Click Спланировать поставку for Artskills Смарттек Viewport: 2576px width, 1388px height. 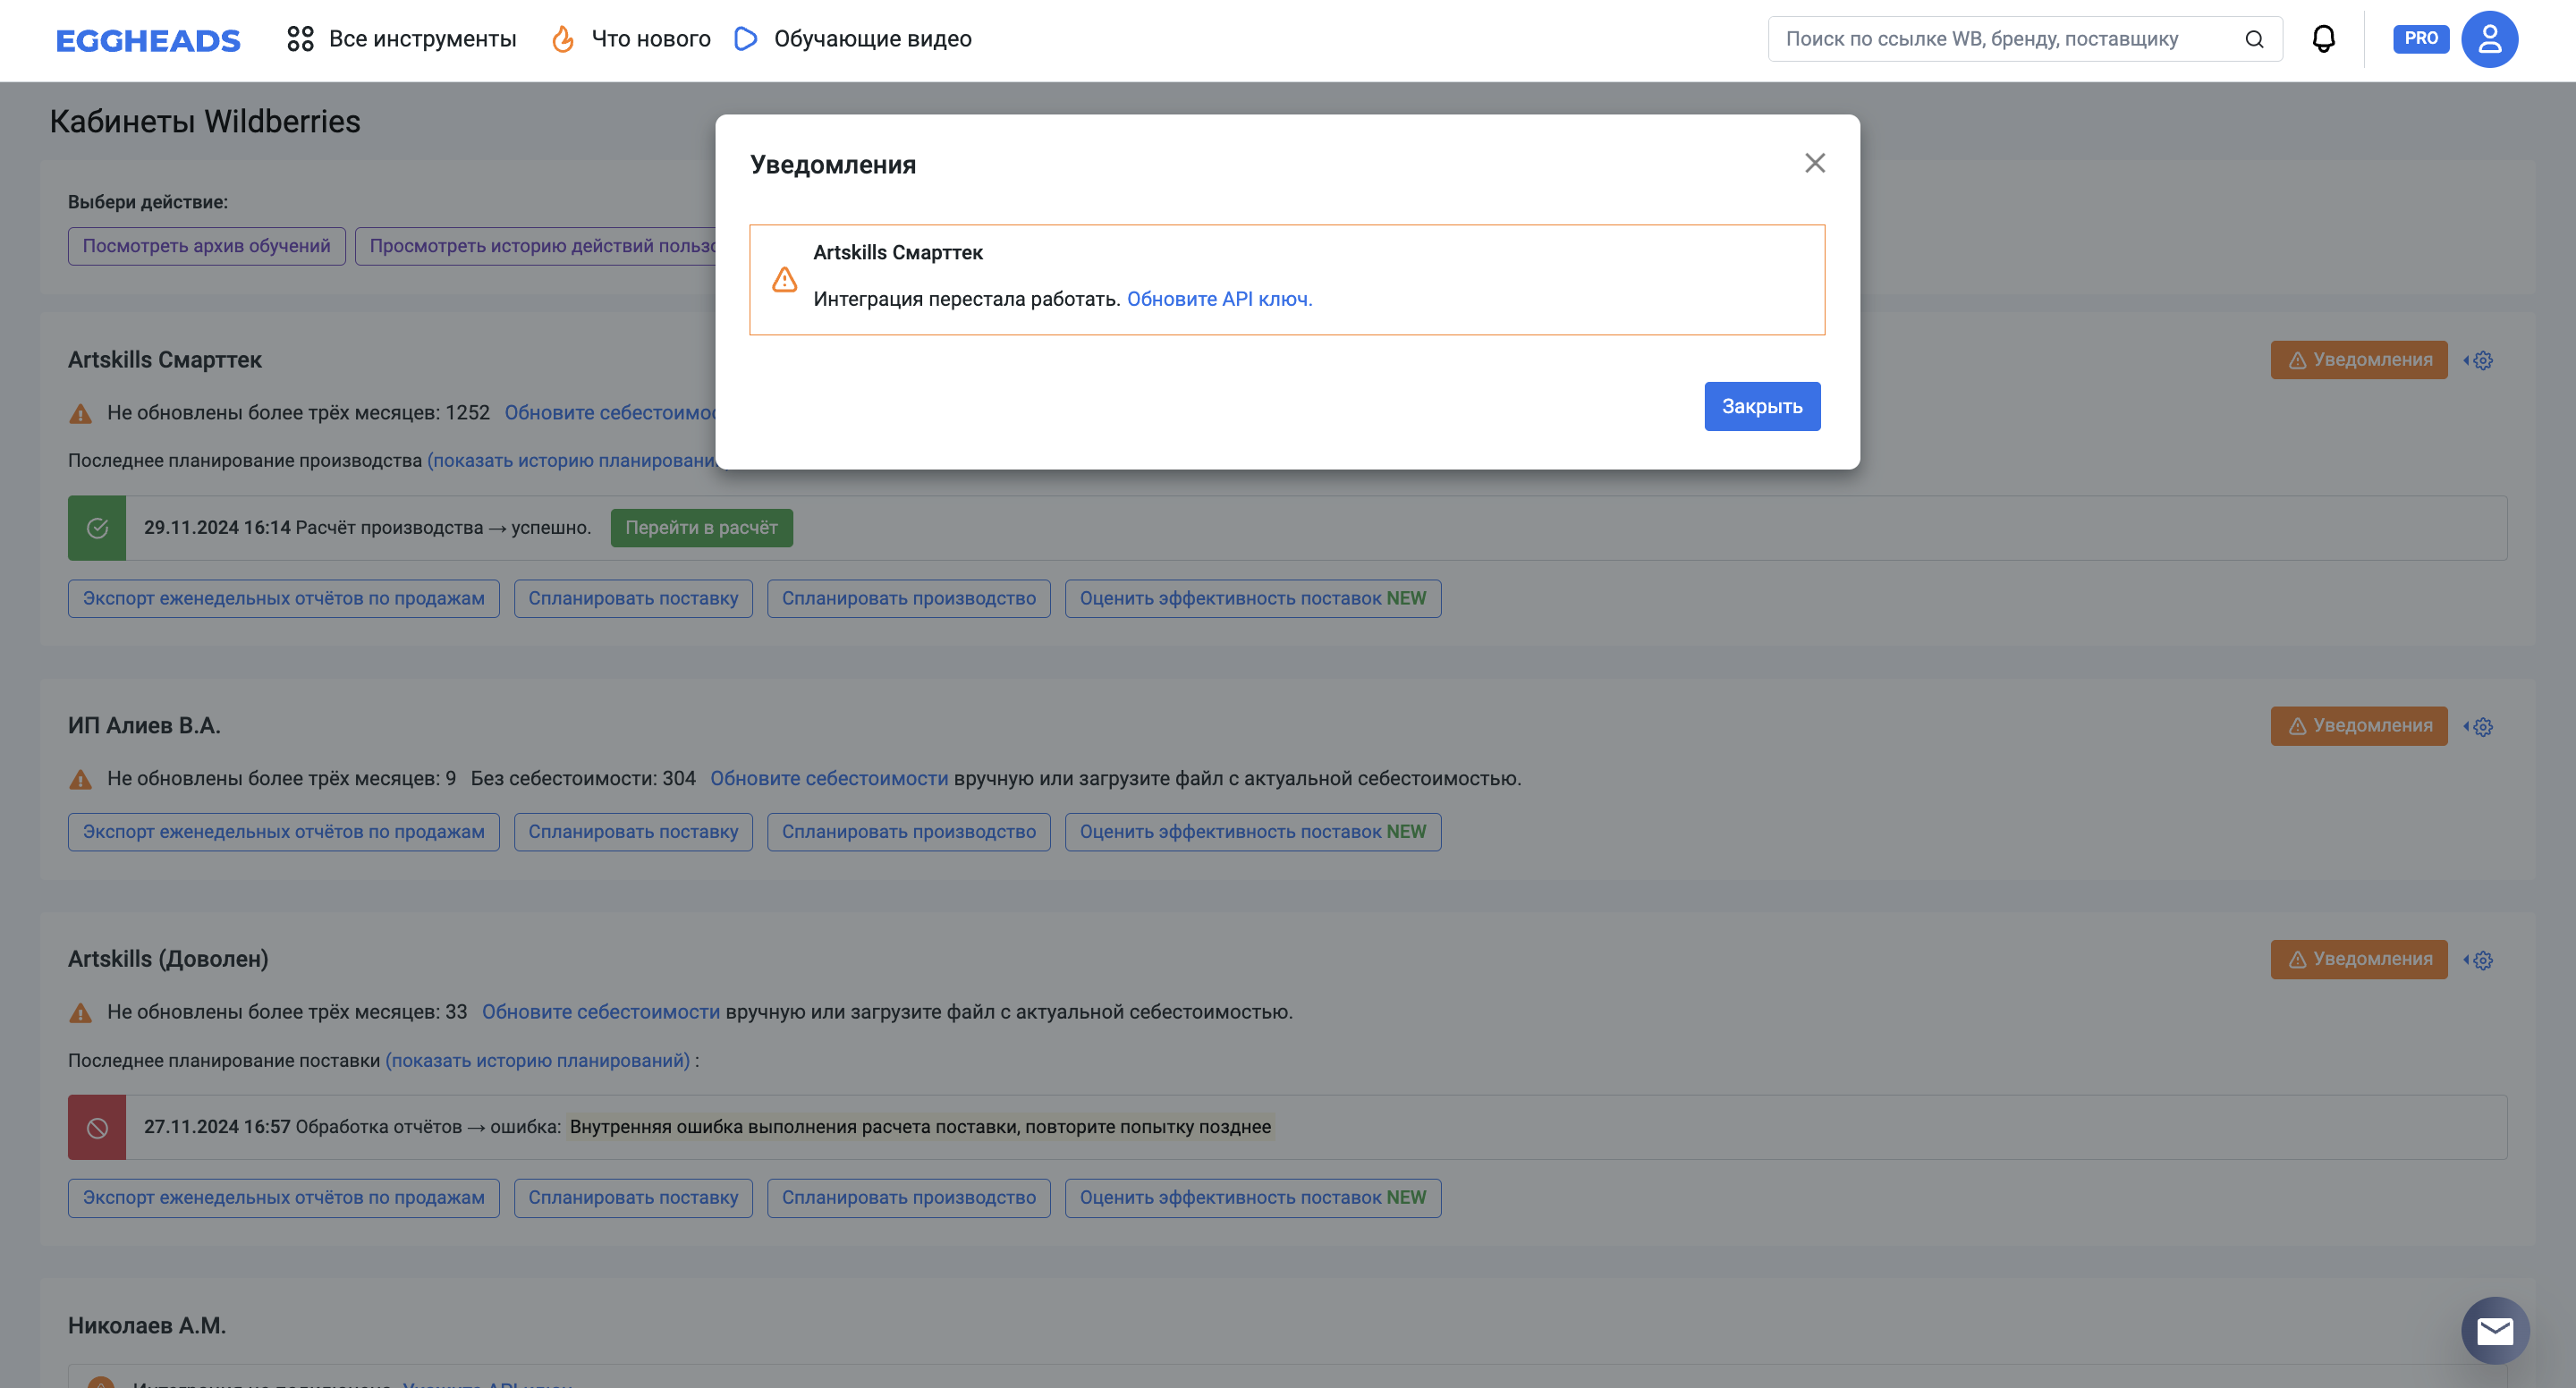(633, 599)
